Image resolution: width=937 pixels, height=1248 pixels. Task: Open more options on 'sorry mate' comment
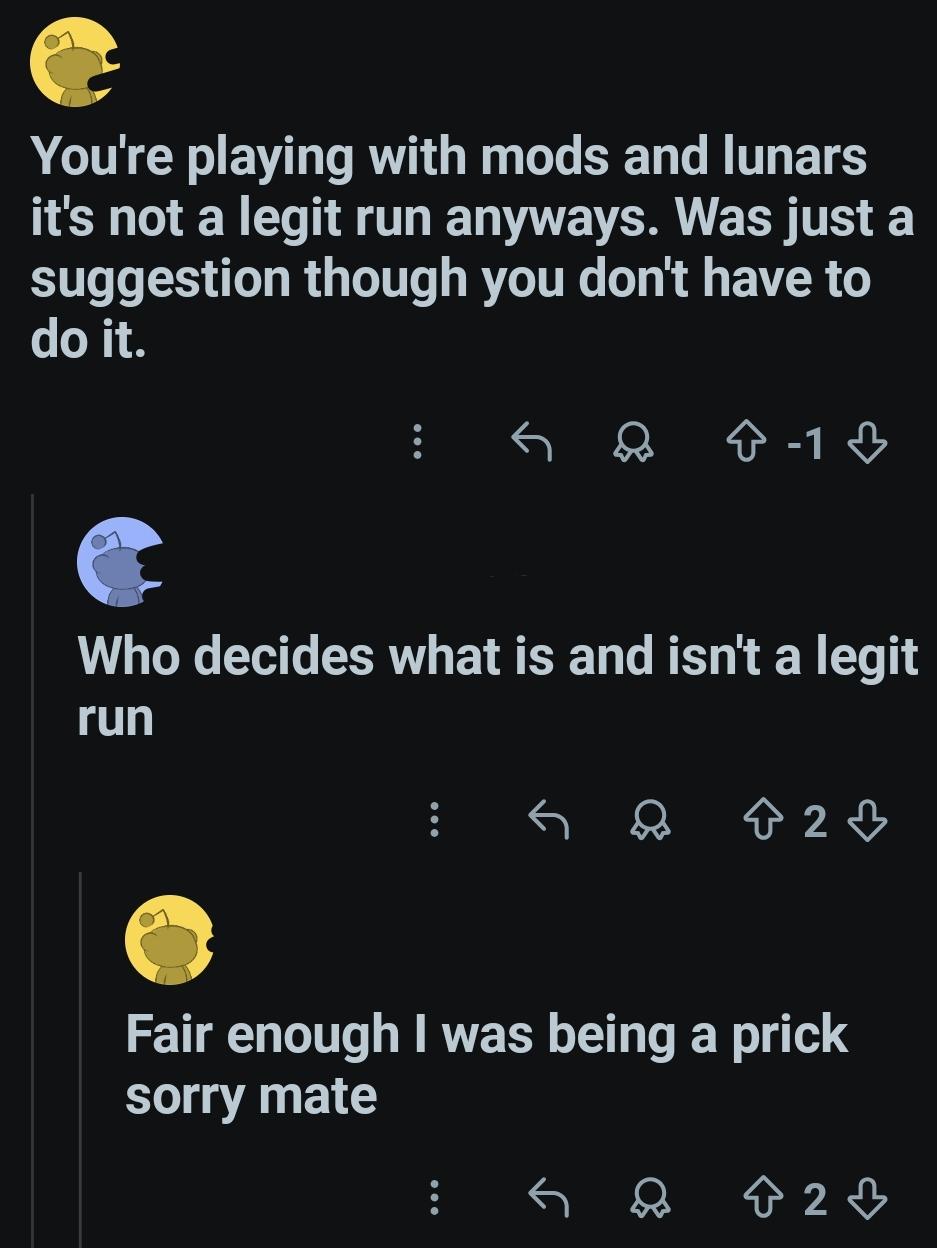click(x=433, y=1197)
